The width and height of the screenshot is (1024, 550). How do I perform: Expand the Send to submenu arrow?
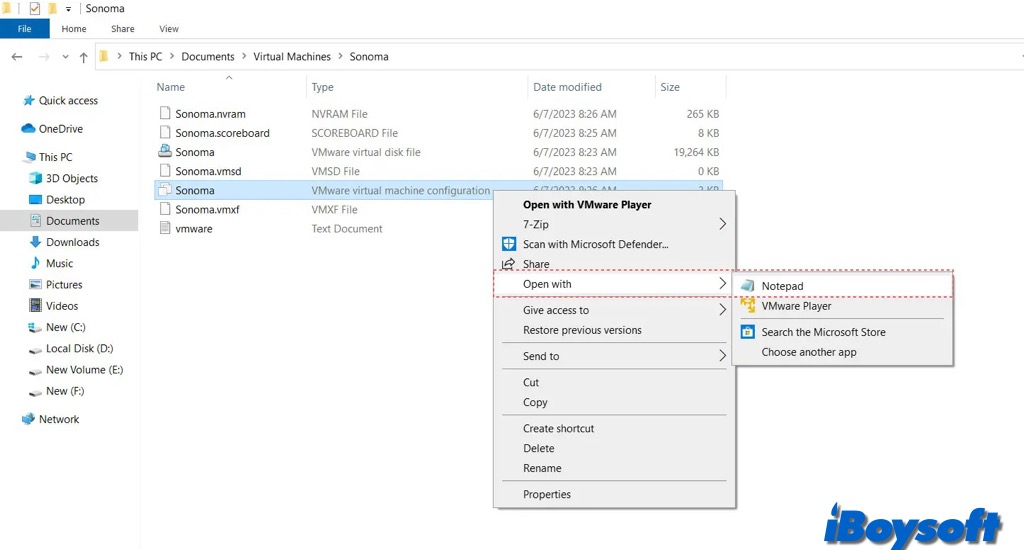tap(722, 356)
